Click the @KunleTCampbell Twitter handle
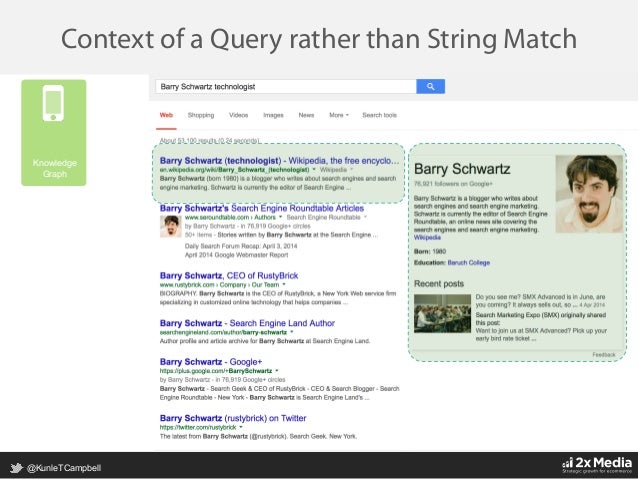The image size is (638, 479). point(64,468)
